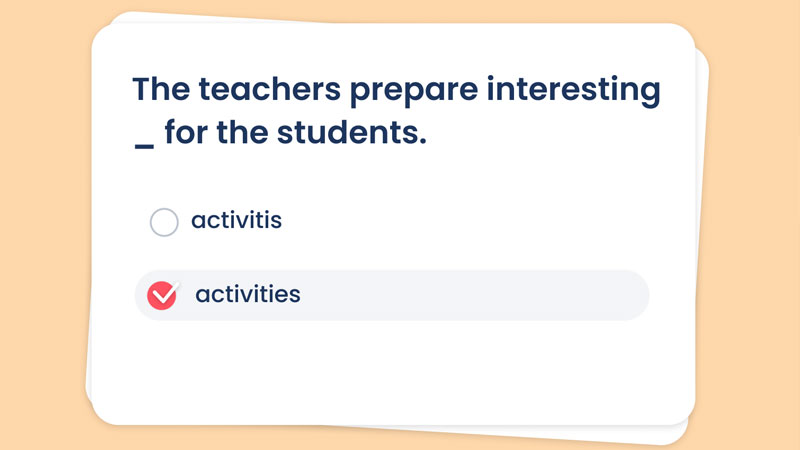This screenshot has height=450, width=800.
Task: Click the word "students." in the question
Action: point(352,133)
